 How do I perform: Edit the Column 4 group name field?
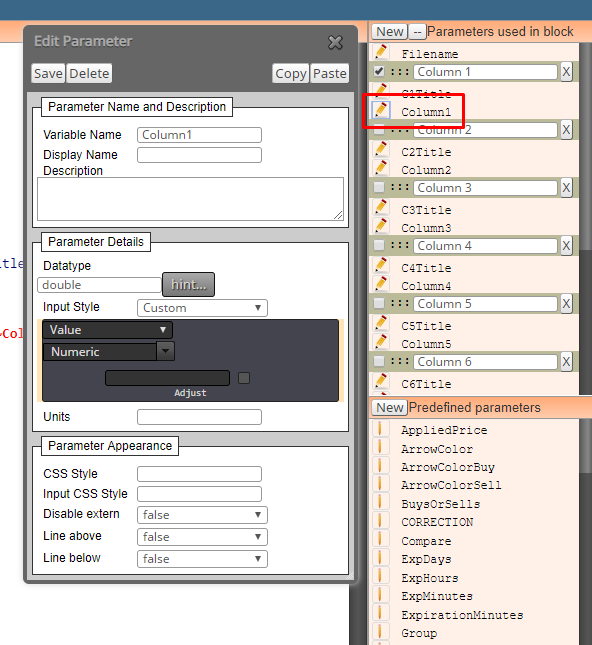(x=485, y=246)
